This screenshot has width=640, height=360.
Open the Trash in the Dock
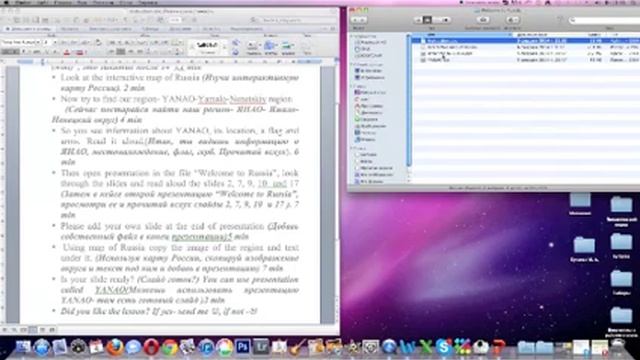coord(619,347)
